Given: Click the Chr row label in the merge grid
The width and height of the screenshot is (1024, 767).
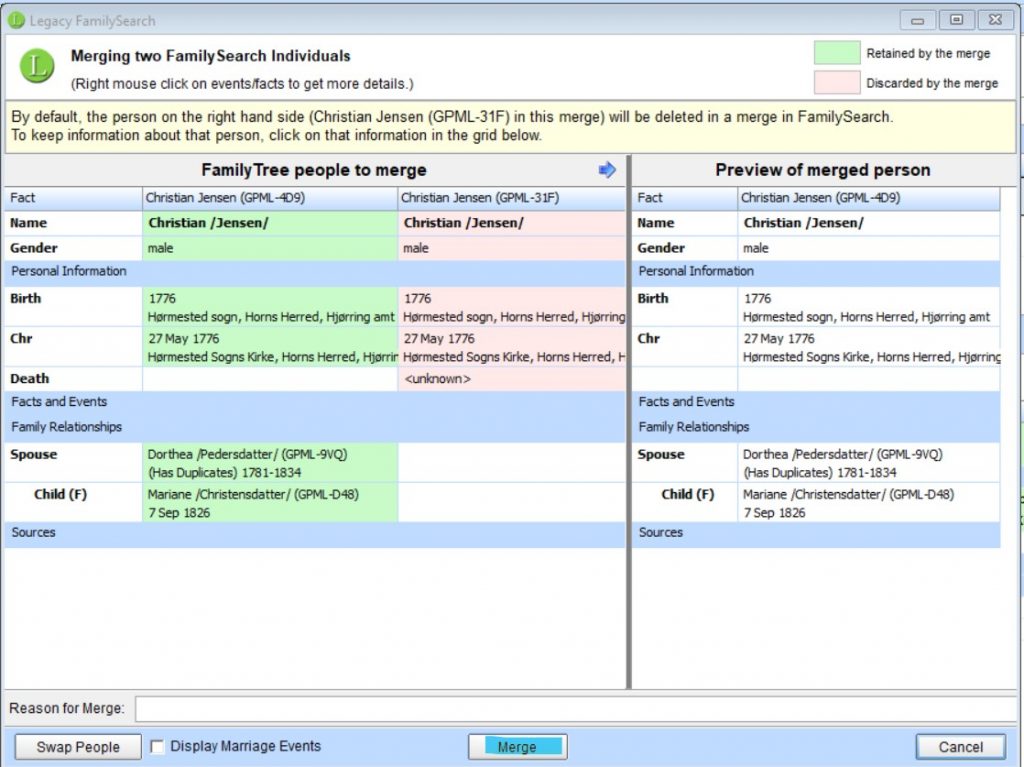Looking at the screenshot, I should [x=22, y=338].
